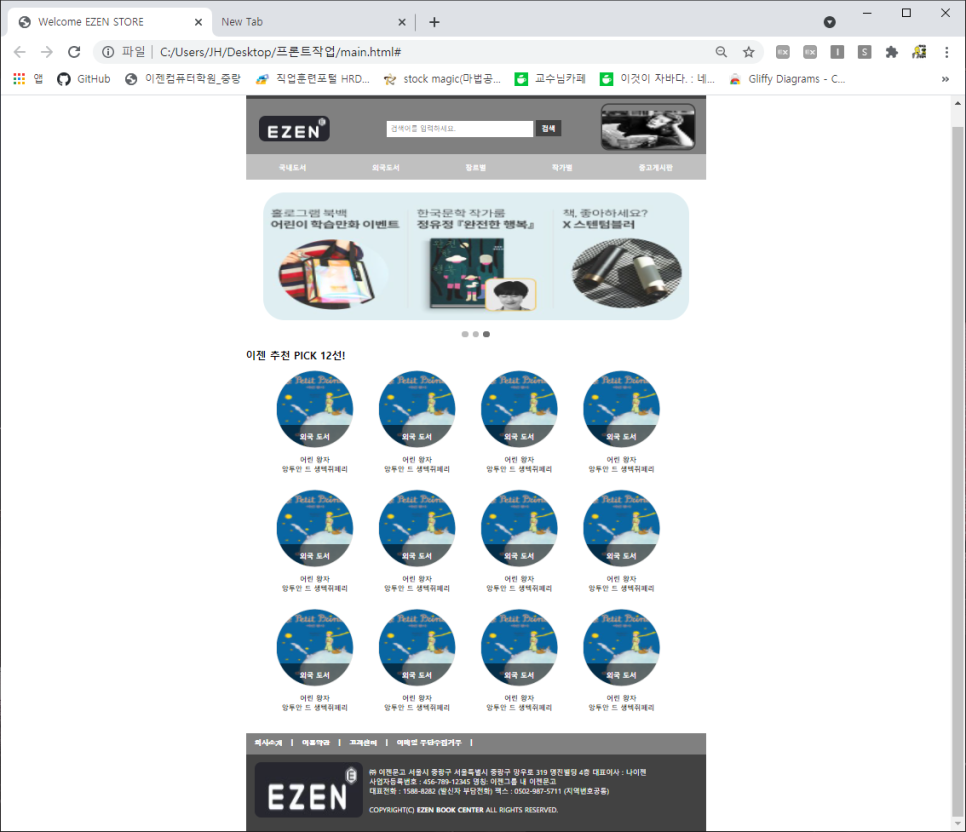This screenshot has height=832, width=966.
Task: Close the New Tab tab
Action: click(x=402, y=22)
